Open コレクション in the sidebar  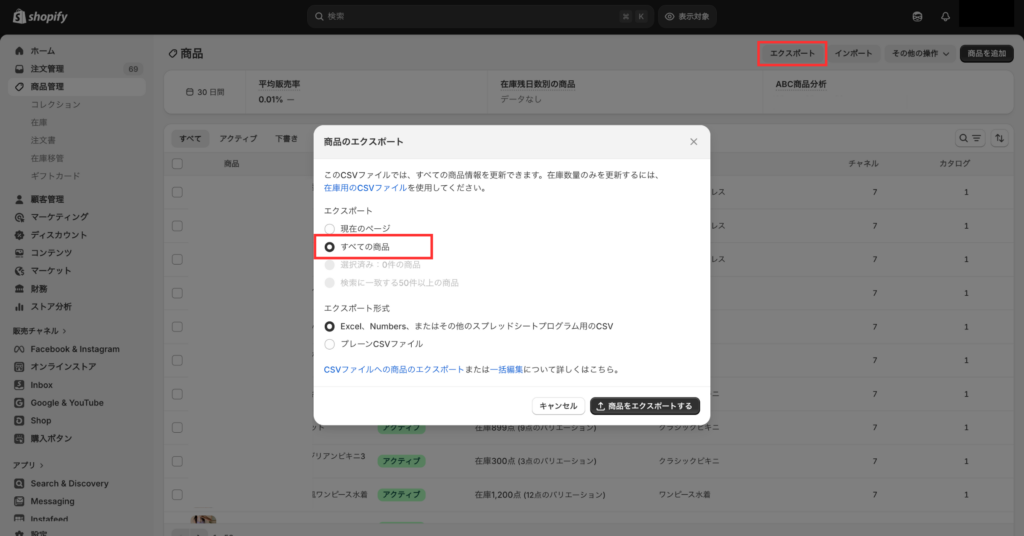(x=56, y=104)
